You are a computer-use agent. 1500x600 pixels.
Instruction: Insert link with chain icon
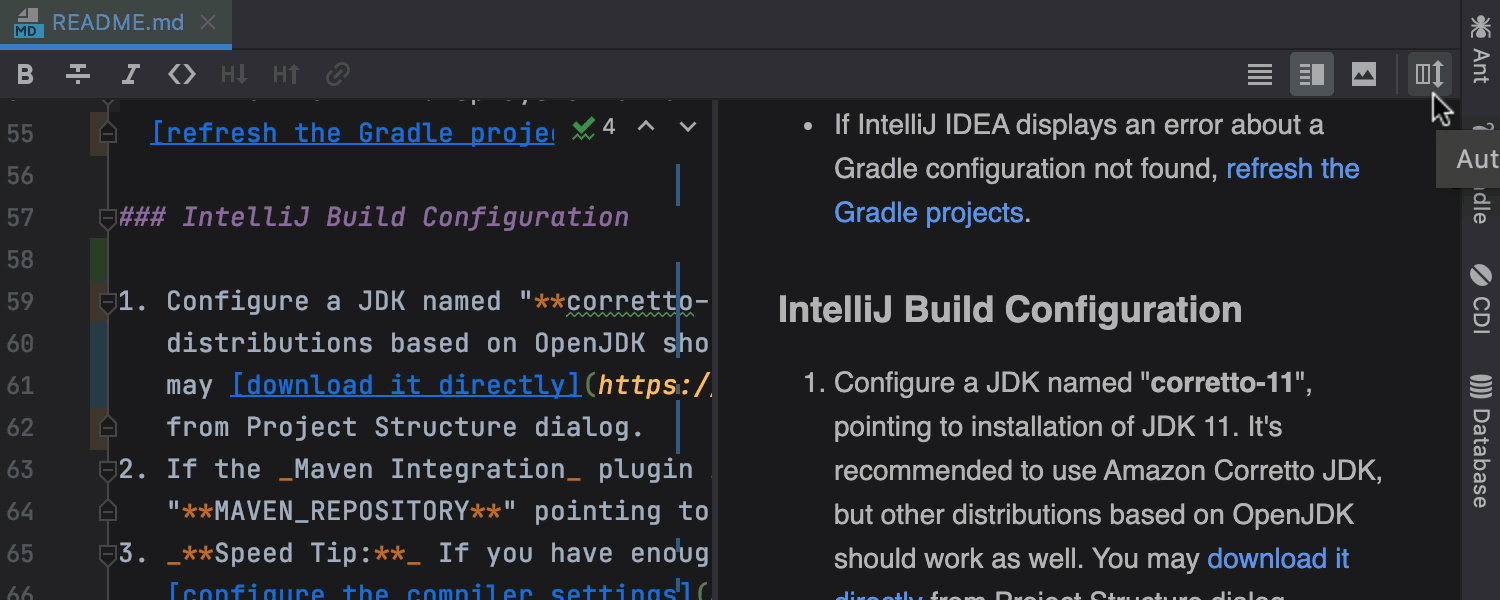tap(338, 74)
